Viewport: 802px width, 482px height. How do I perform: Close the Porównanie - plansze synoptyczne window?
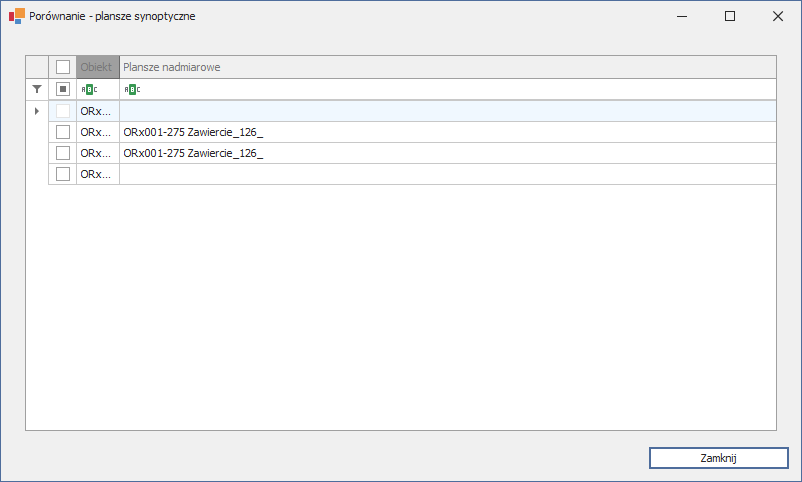[x=778, y=16]
